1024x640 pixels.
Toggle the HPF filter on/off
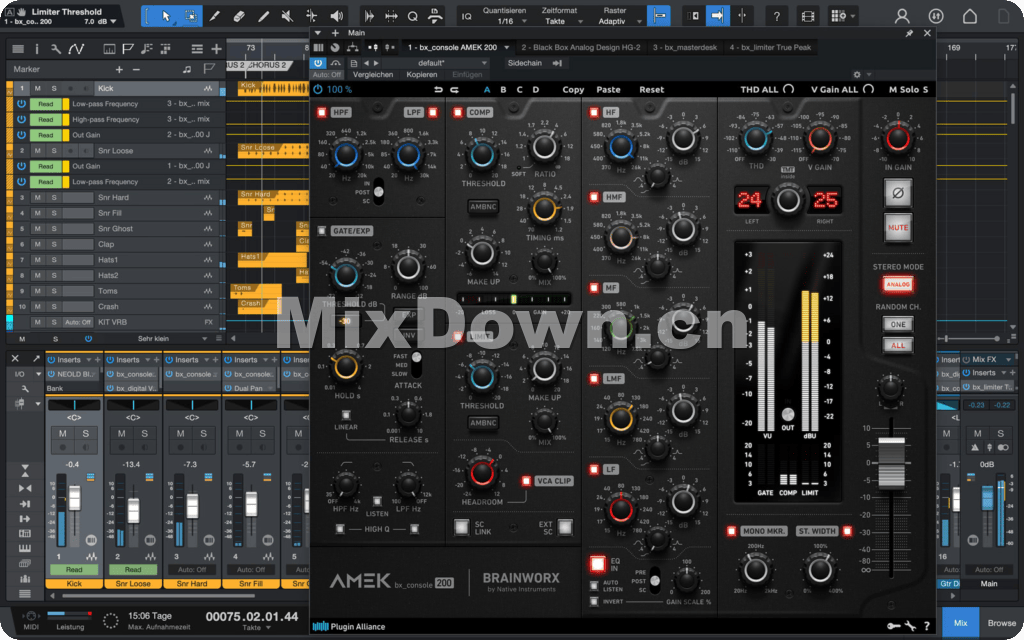pos(321,112)
